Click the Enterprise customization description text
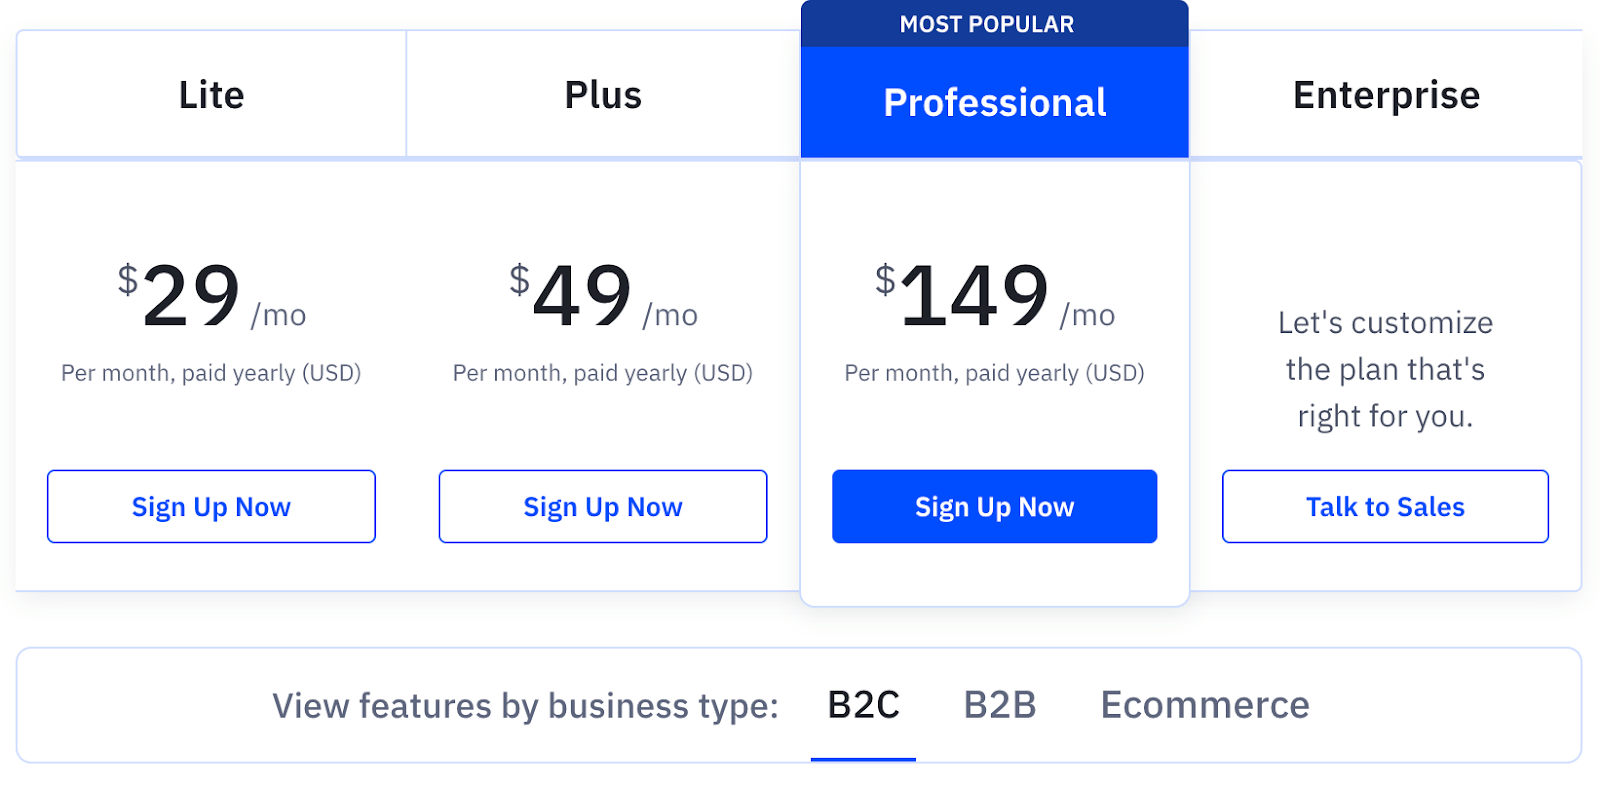Viewport: 1600px width, 785px height. [x=1385, y=369]
